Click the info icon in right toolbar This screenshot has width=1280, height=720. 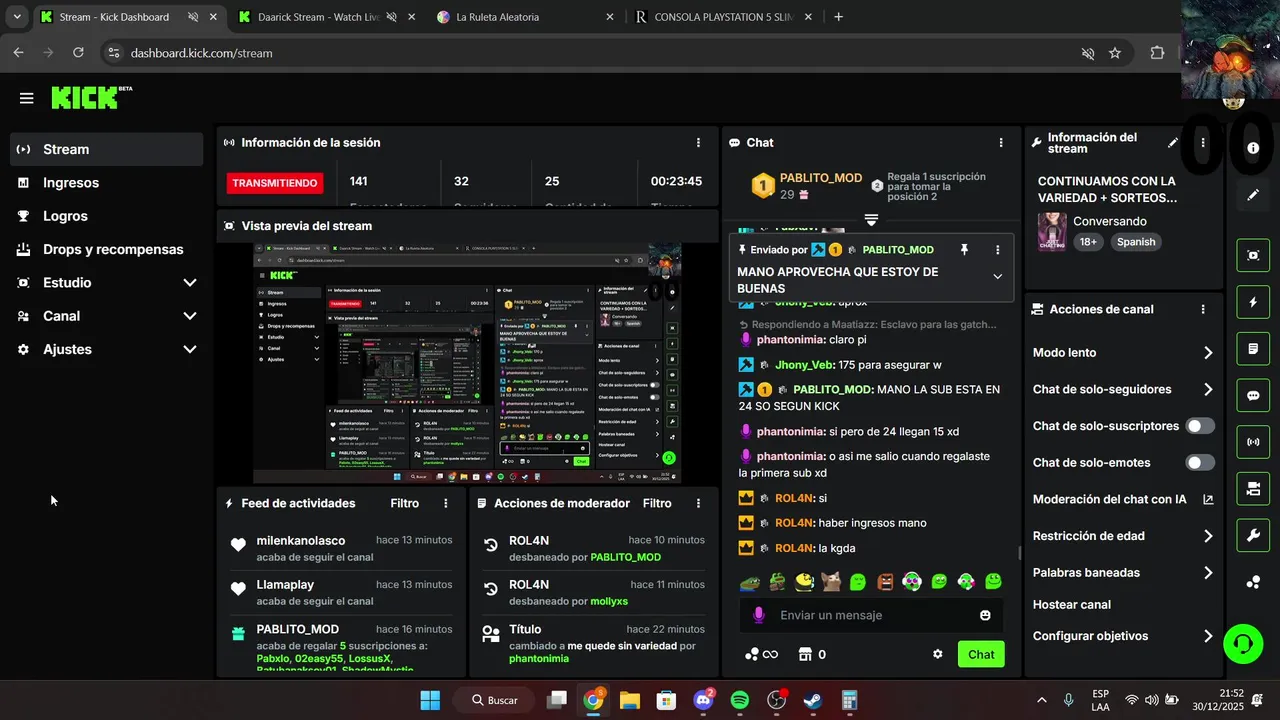pos(1253,147)
